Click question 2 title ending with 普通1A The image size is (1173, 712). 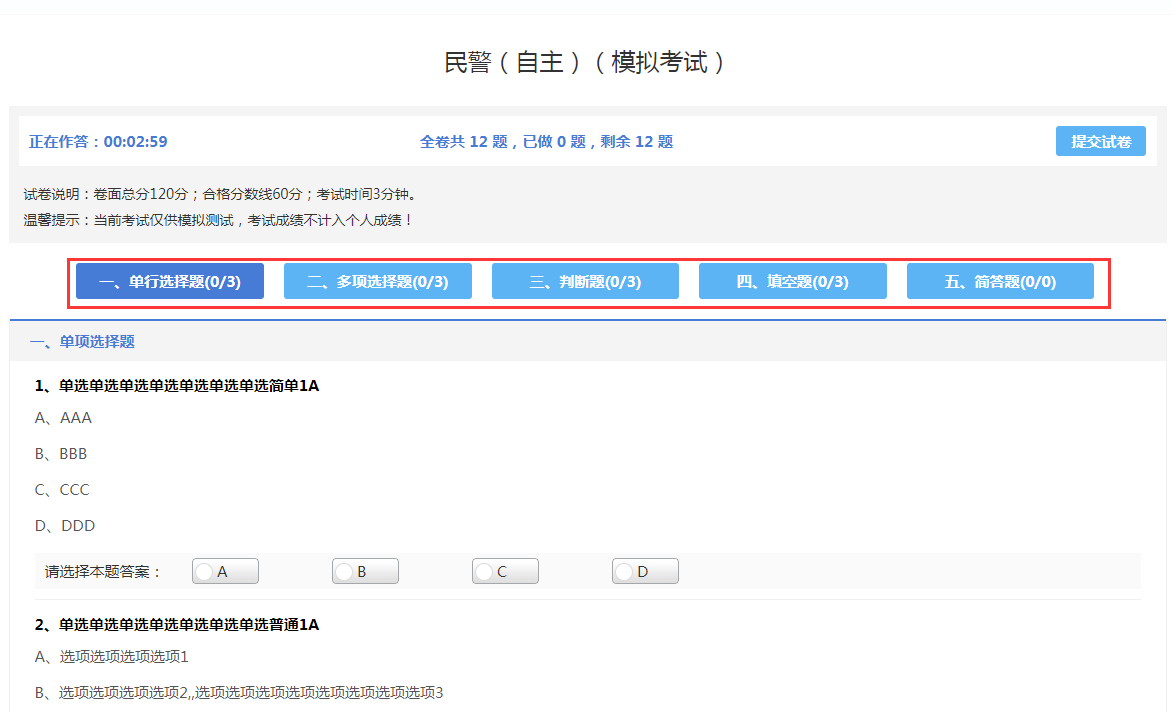[177, 625]
